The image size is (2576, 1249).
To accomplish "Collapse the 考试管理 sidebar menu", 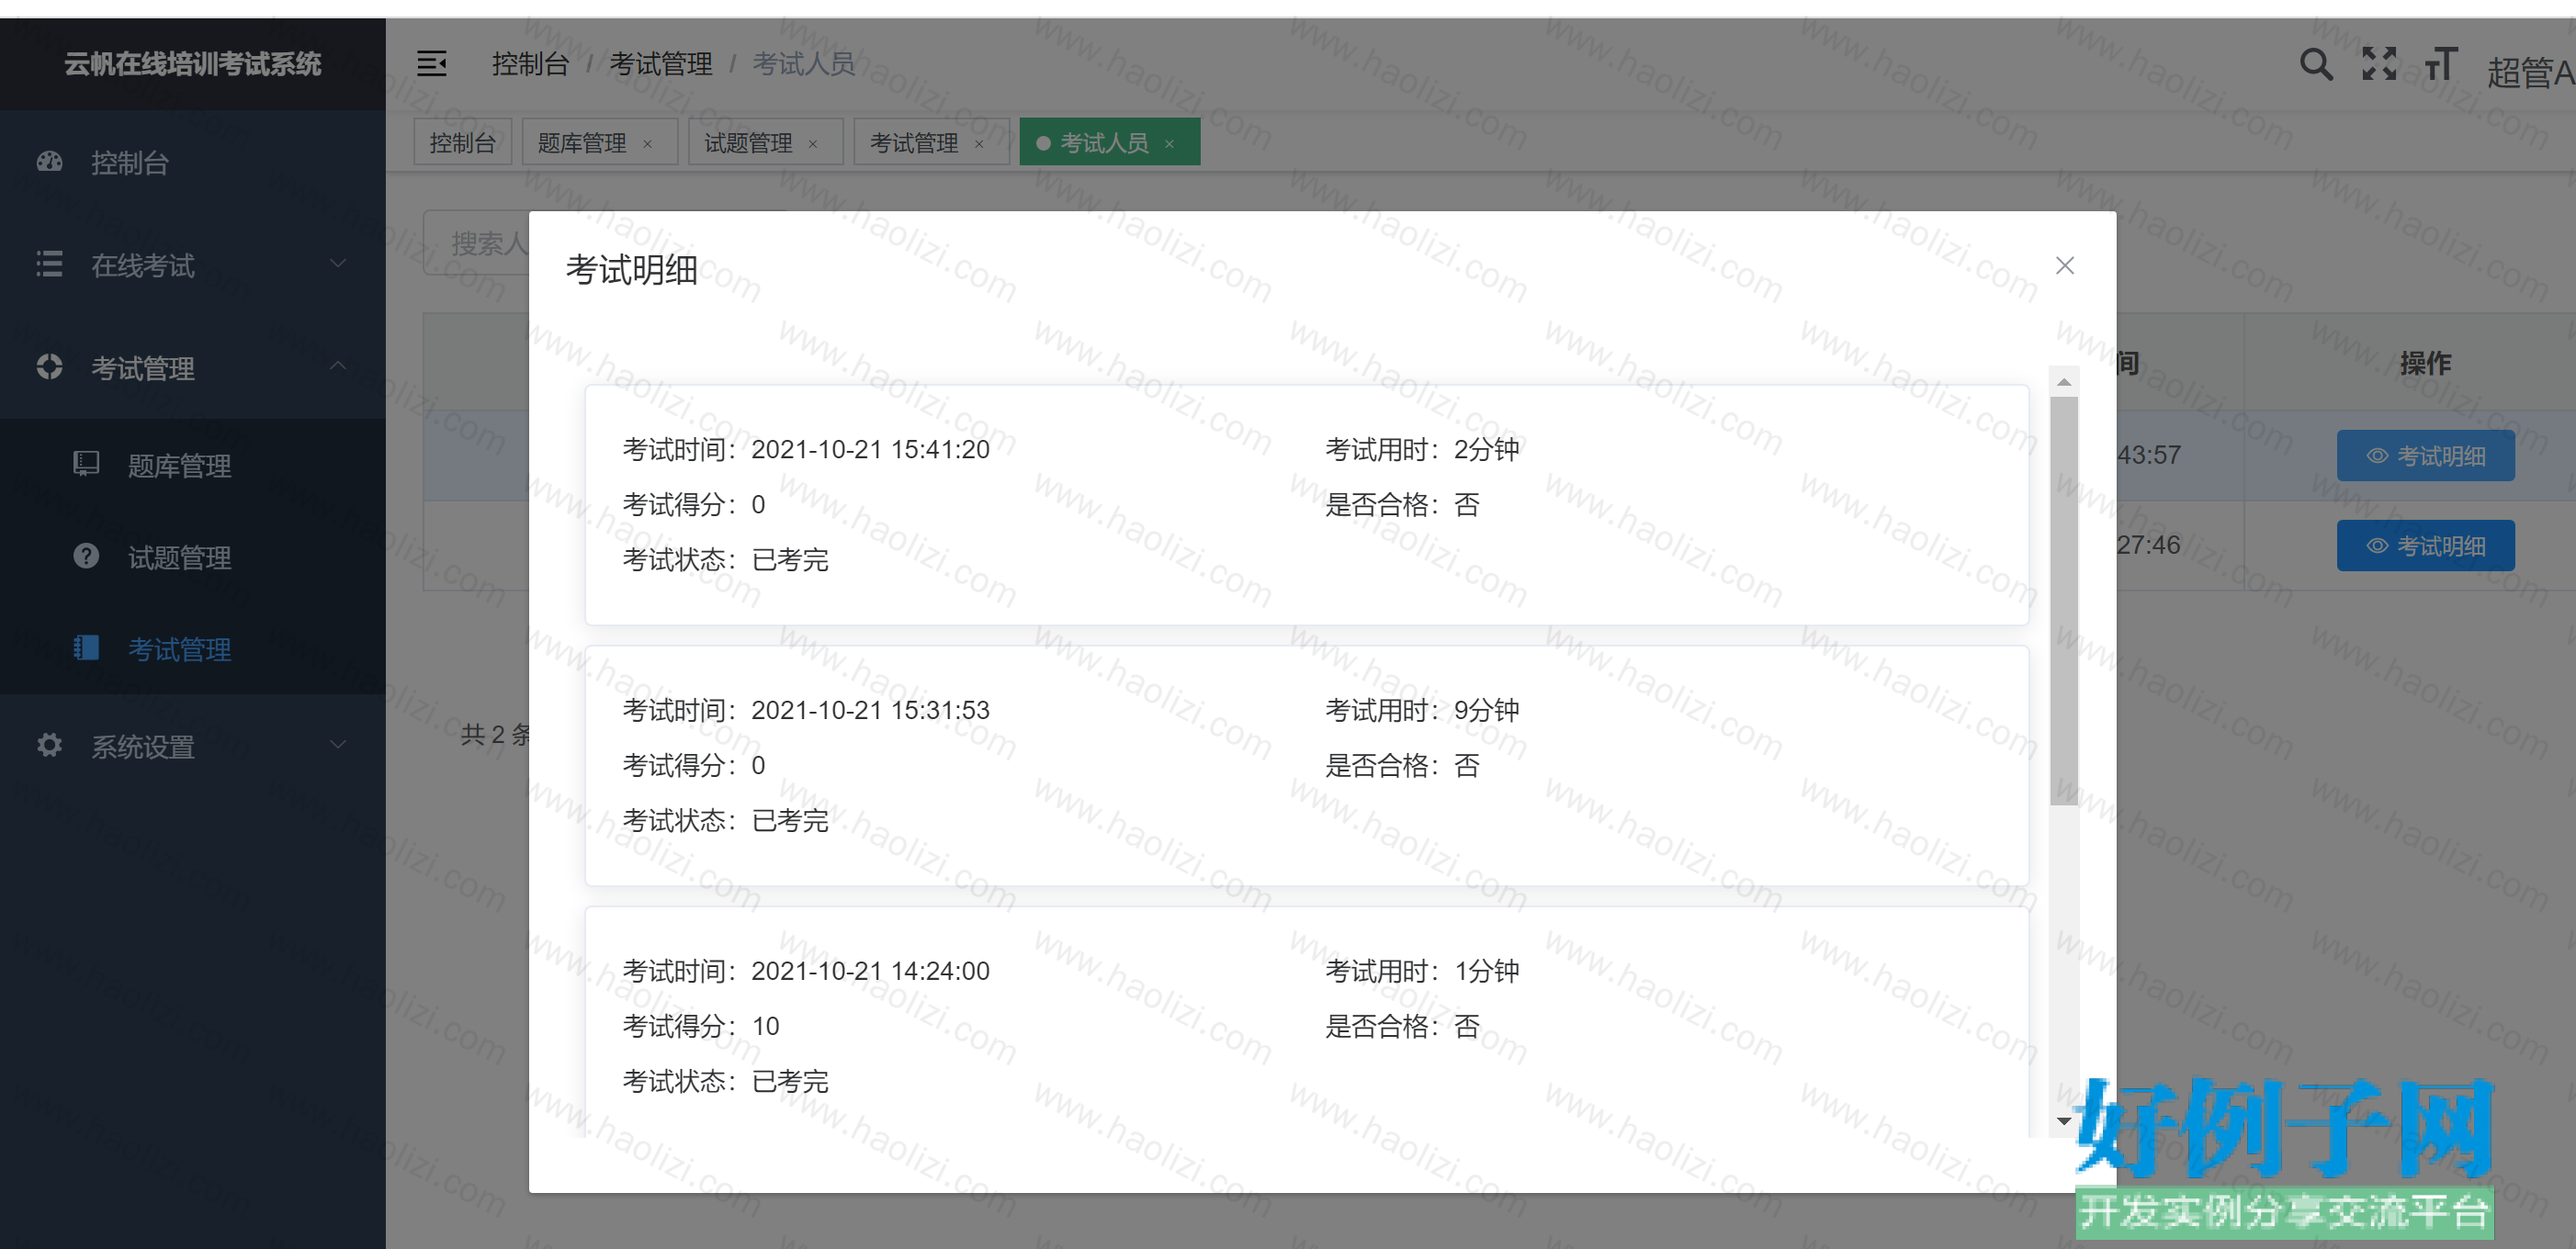I will click(x=192, y=367).
